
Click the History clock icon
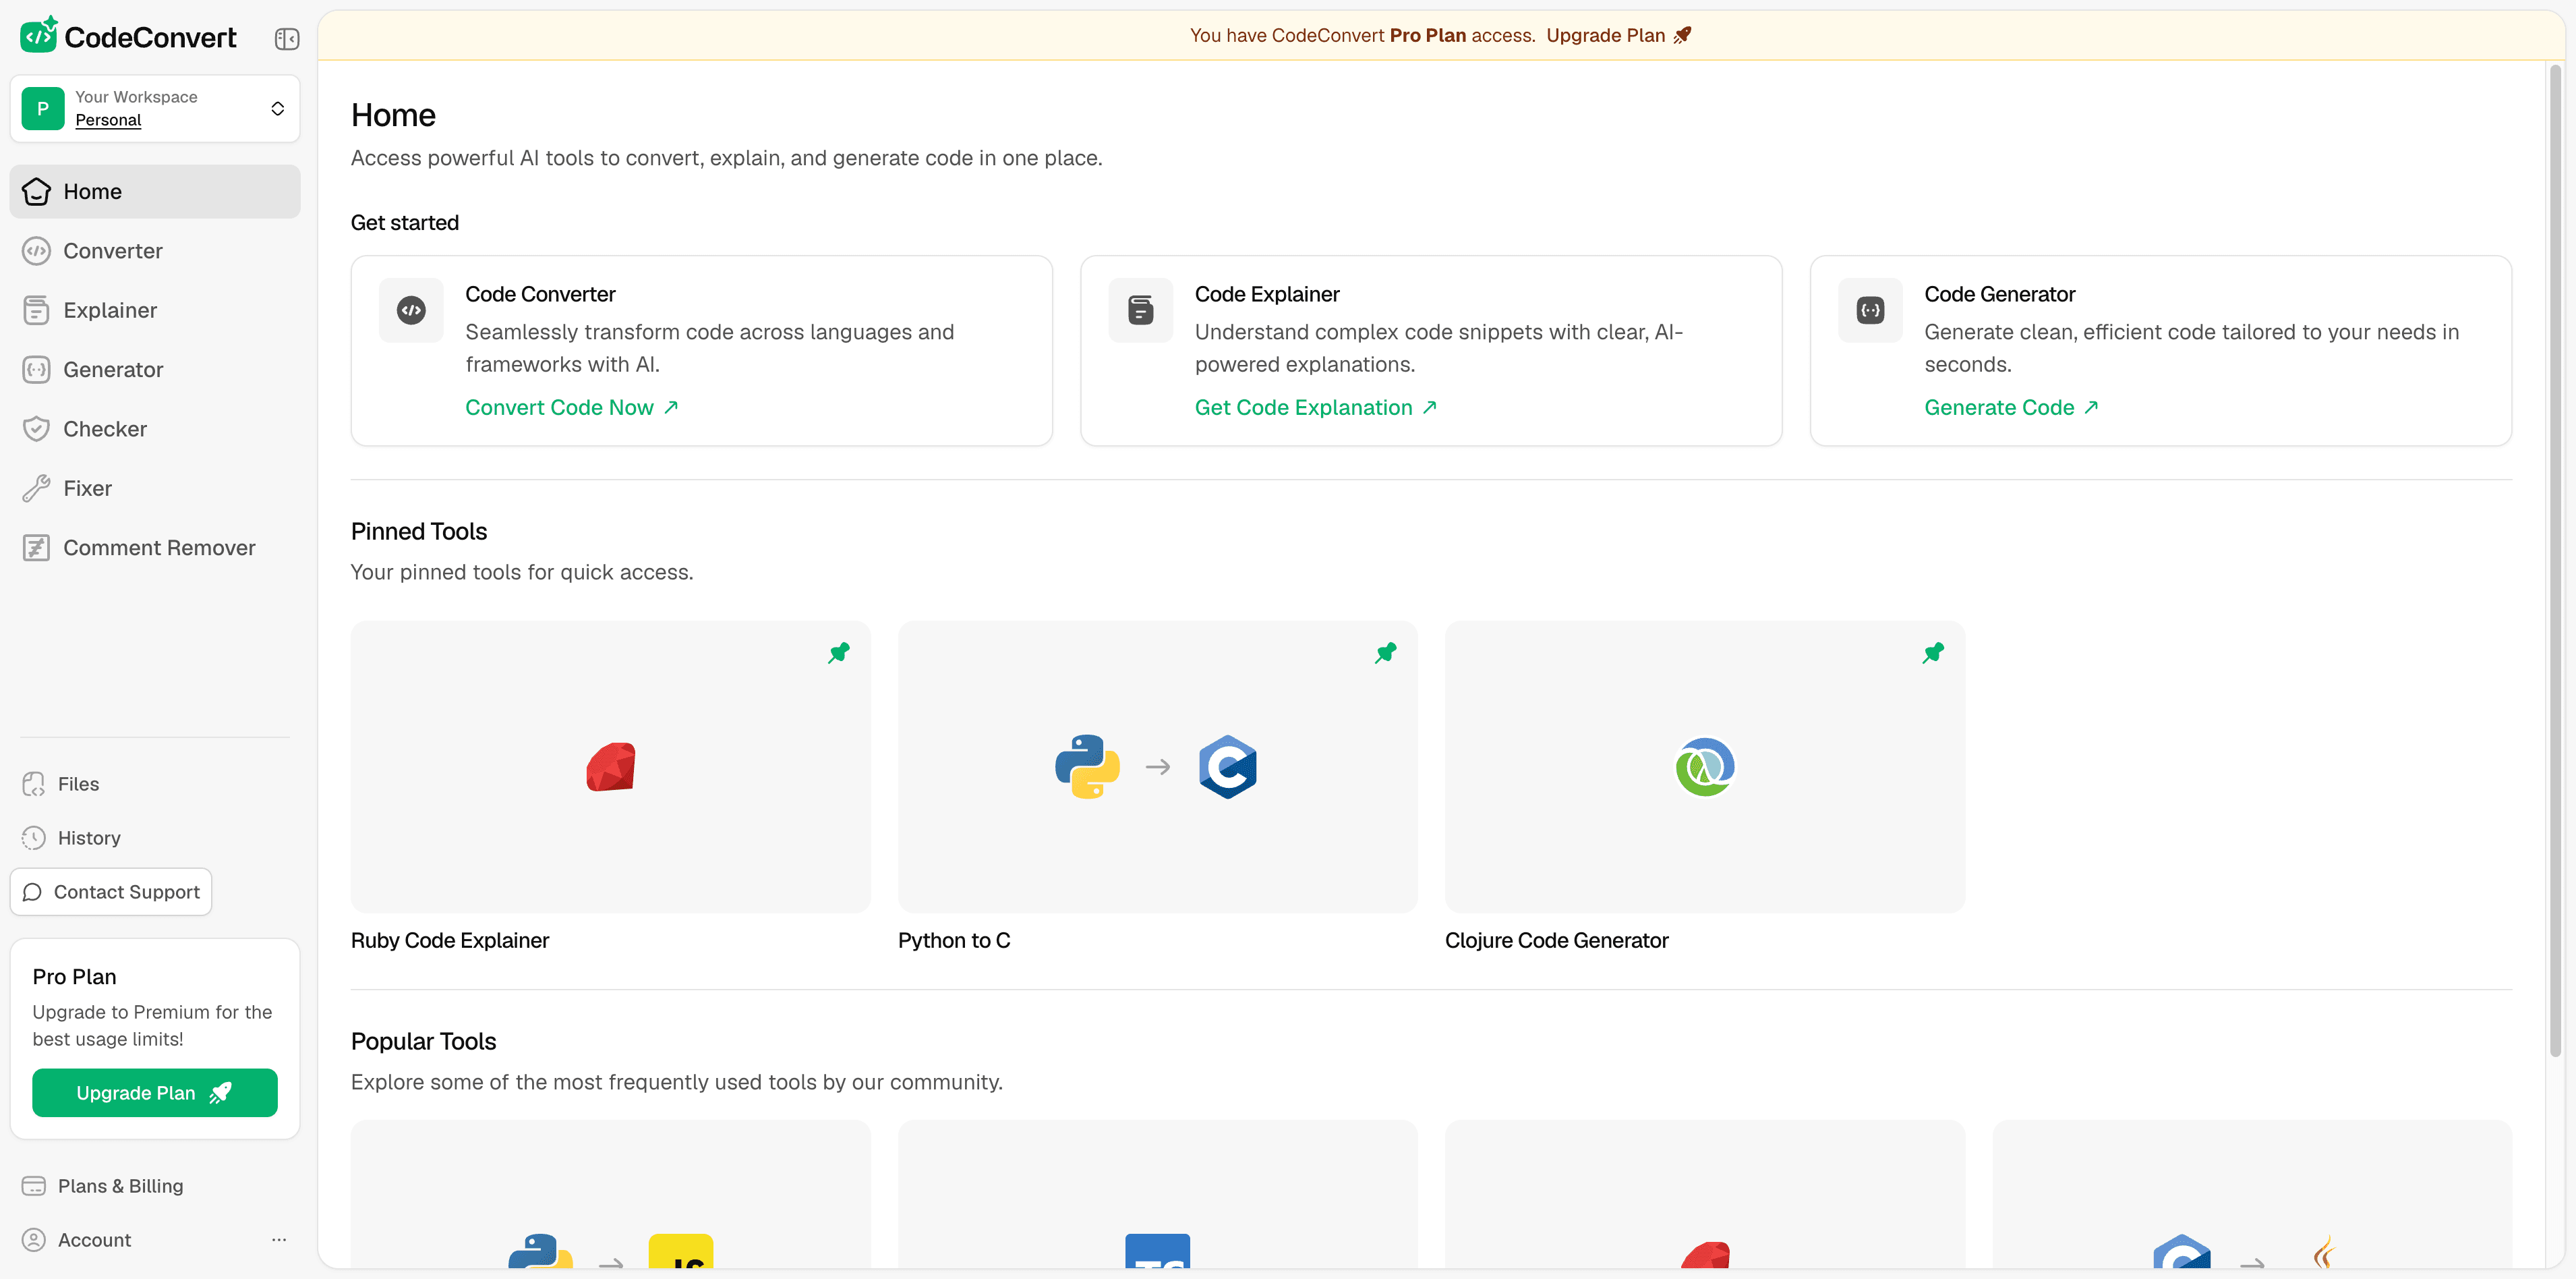pyautogui.click(x=34, y=838)
